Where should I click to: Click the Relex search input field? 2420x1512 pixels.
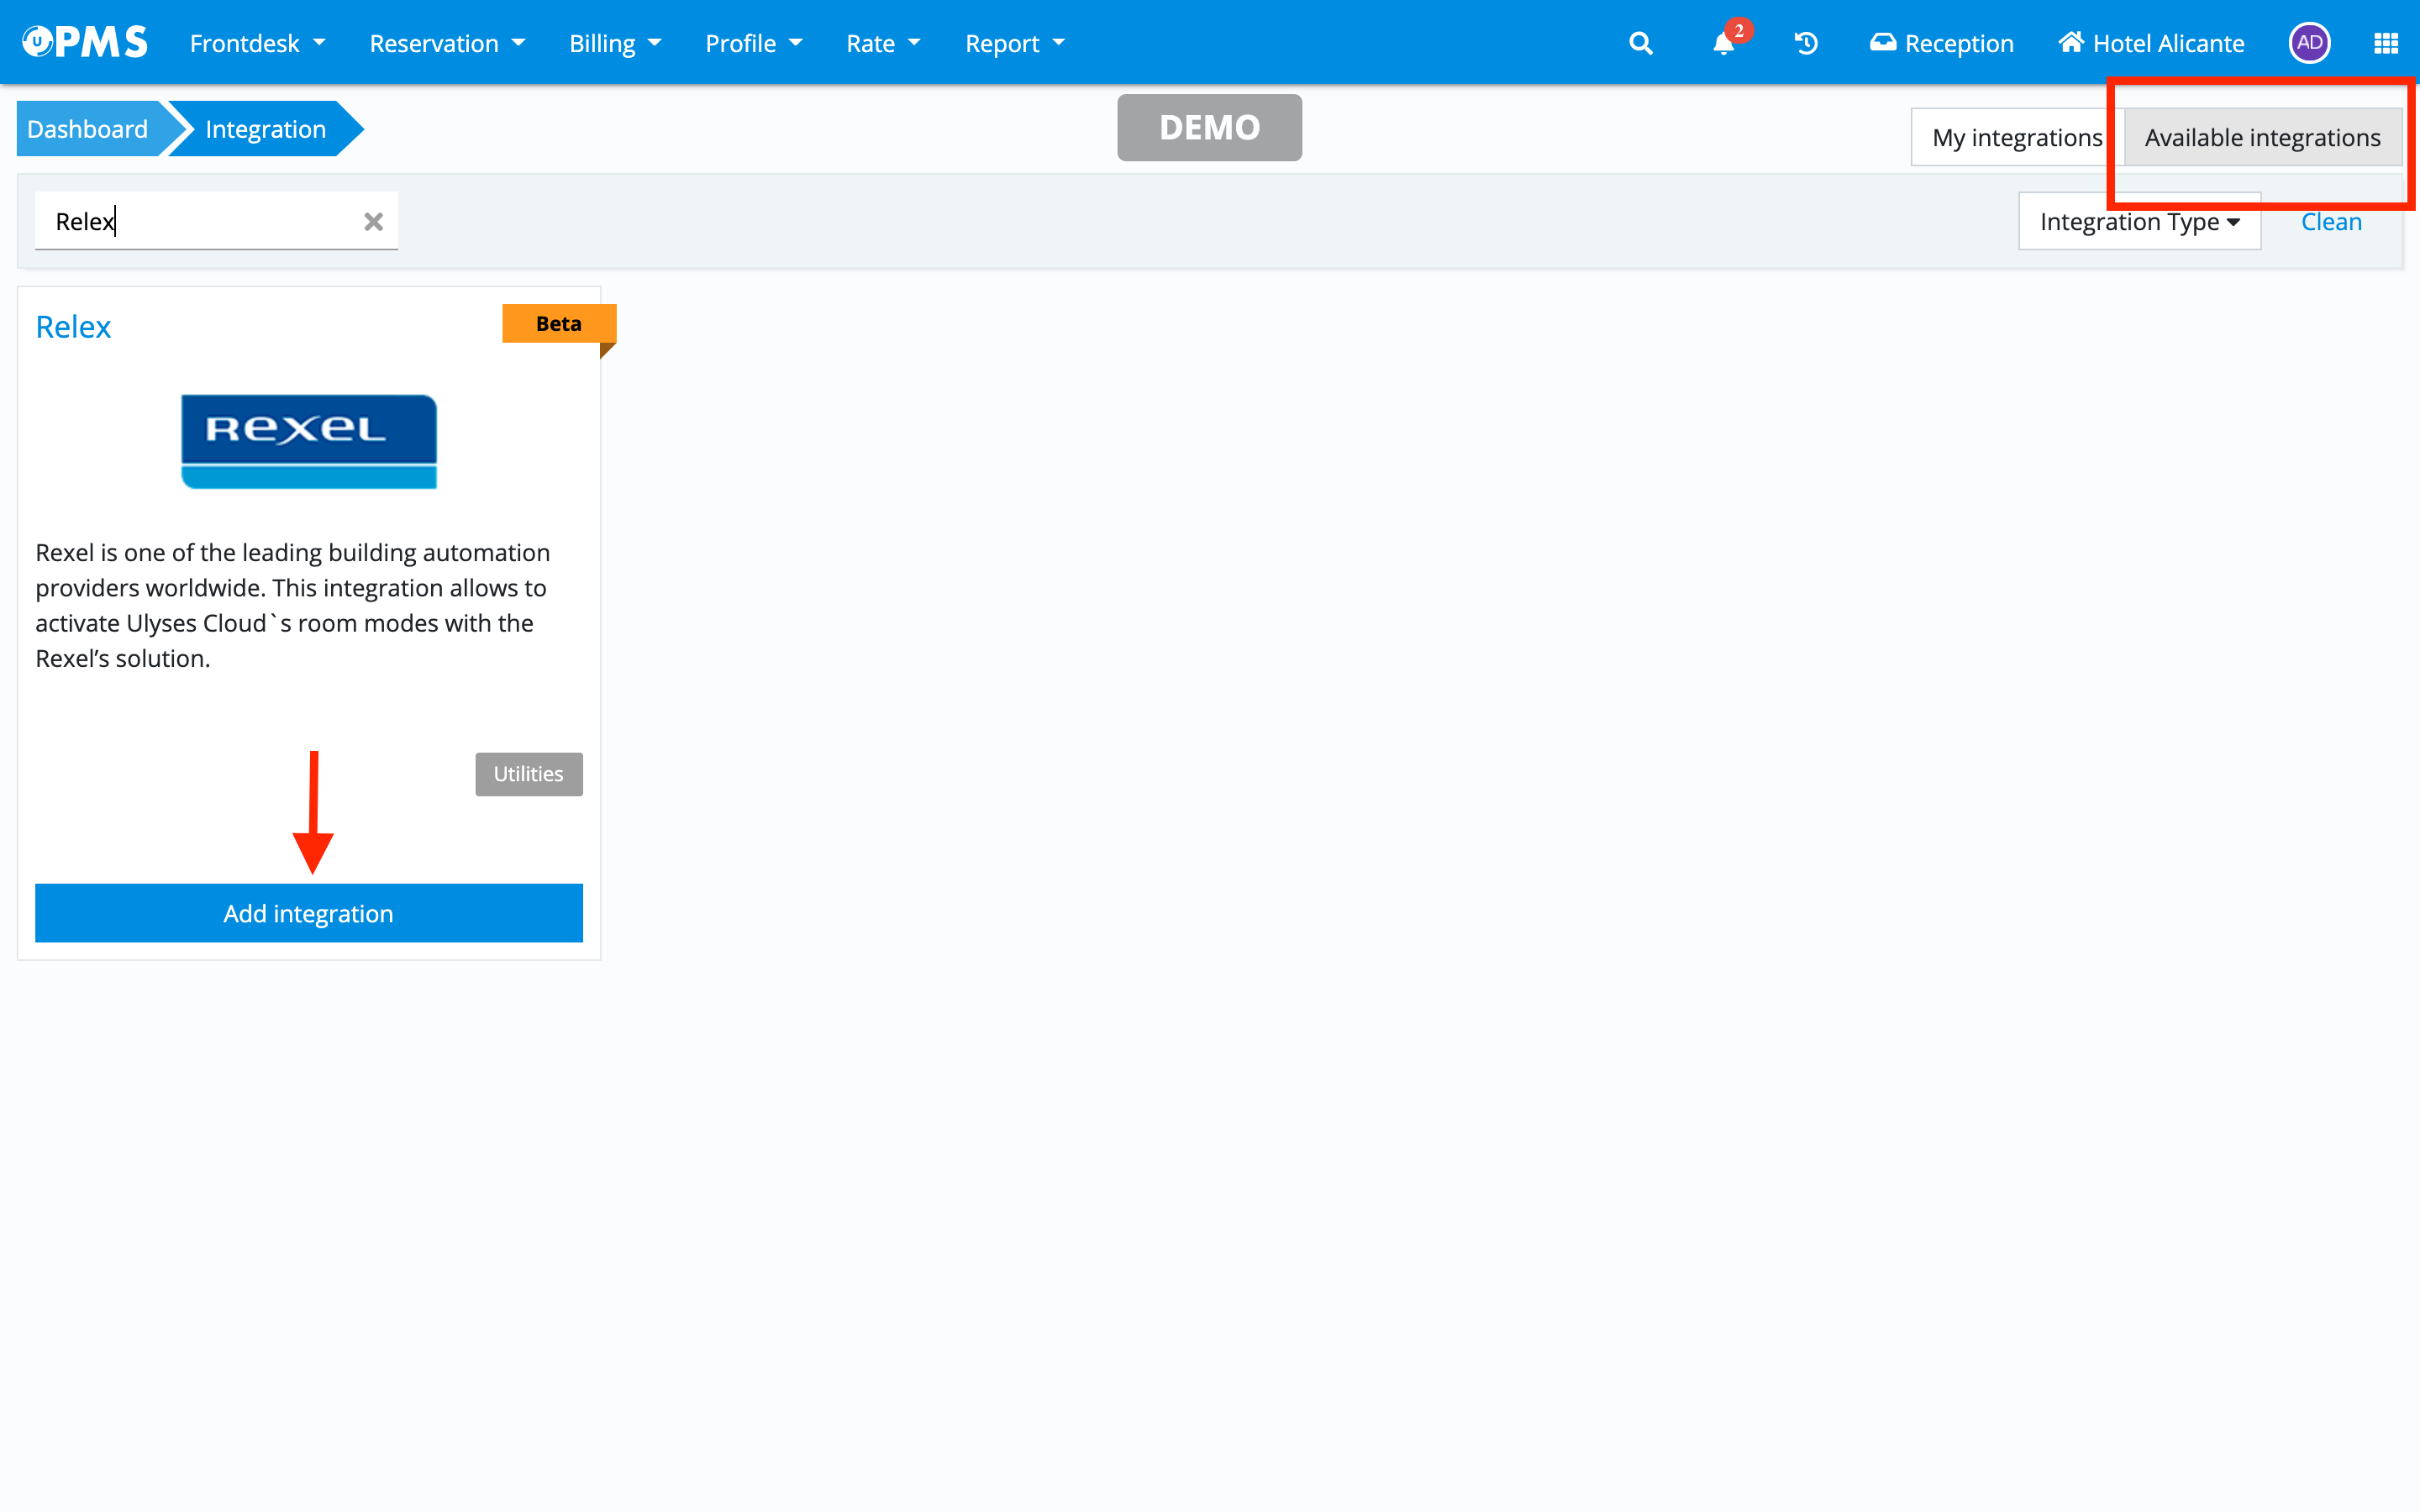coord(200,221)
